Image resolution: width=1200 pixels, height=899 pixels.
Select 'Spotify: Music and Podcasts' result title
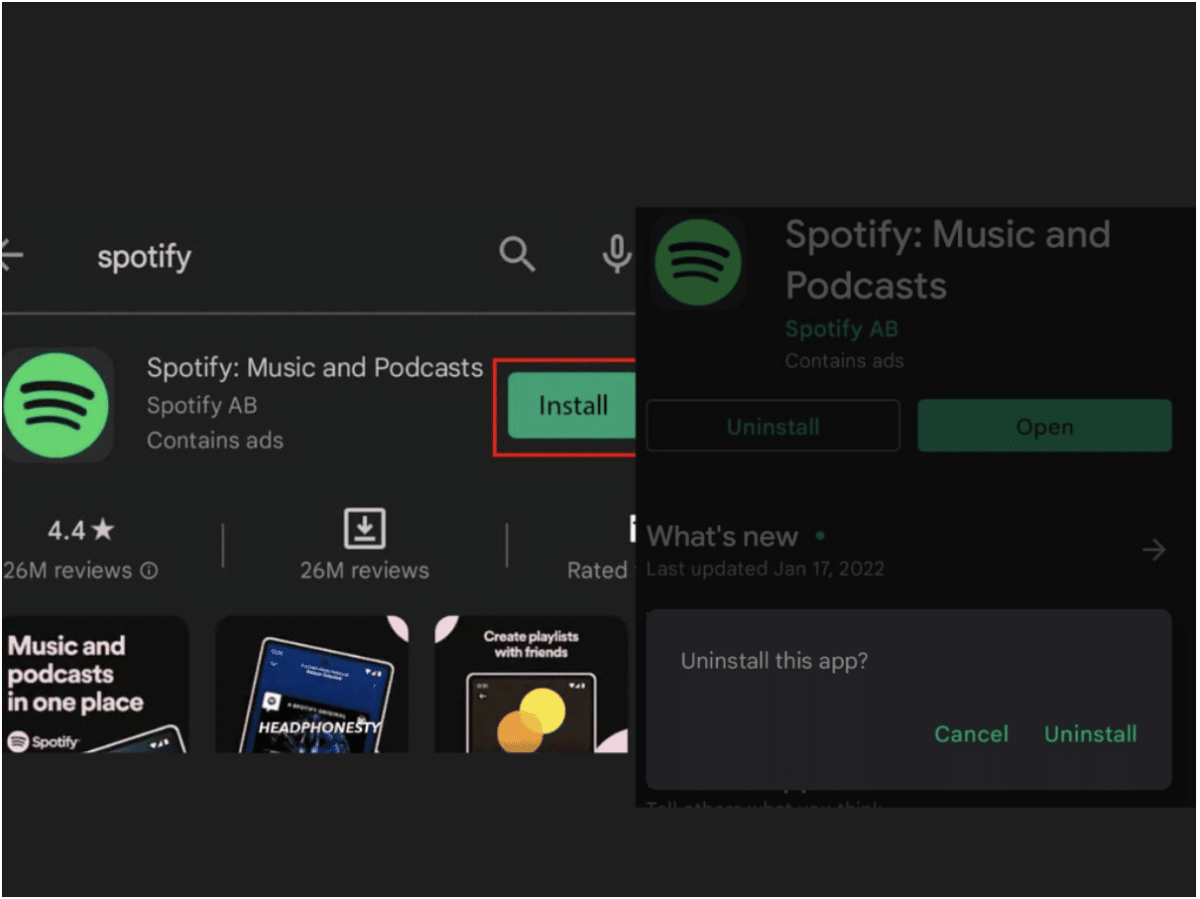pos(315,368)
